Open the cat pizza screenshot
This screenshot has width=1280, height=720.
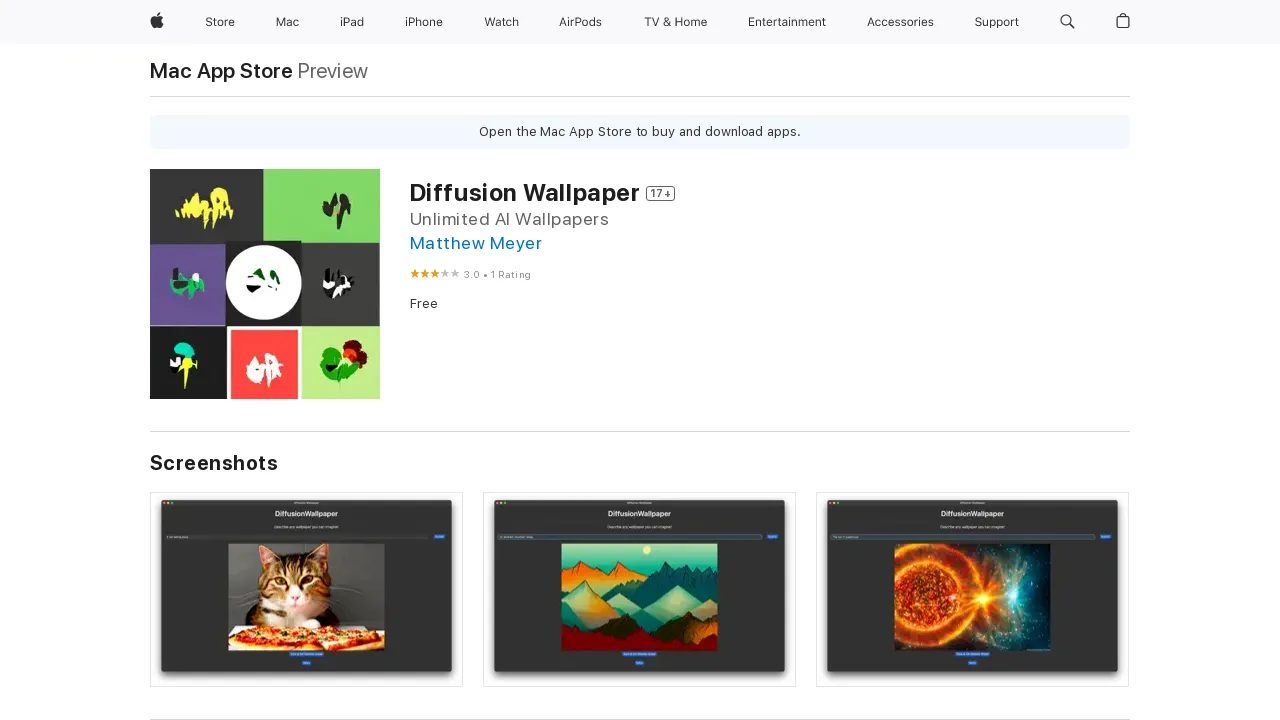[x=306, y=589]
